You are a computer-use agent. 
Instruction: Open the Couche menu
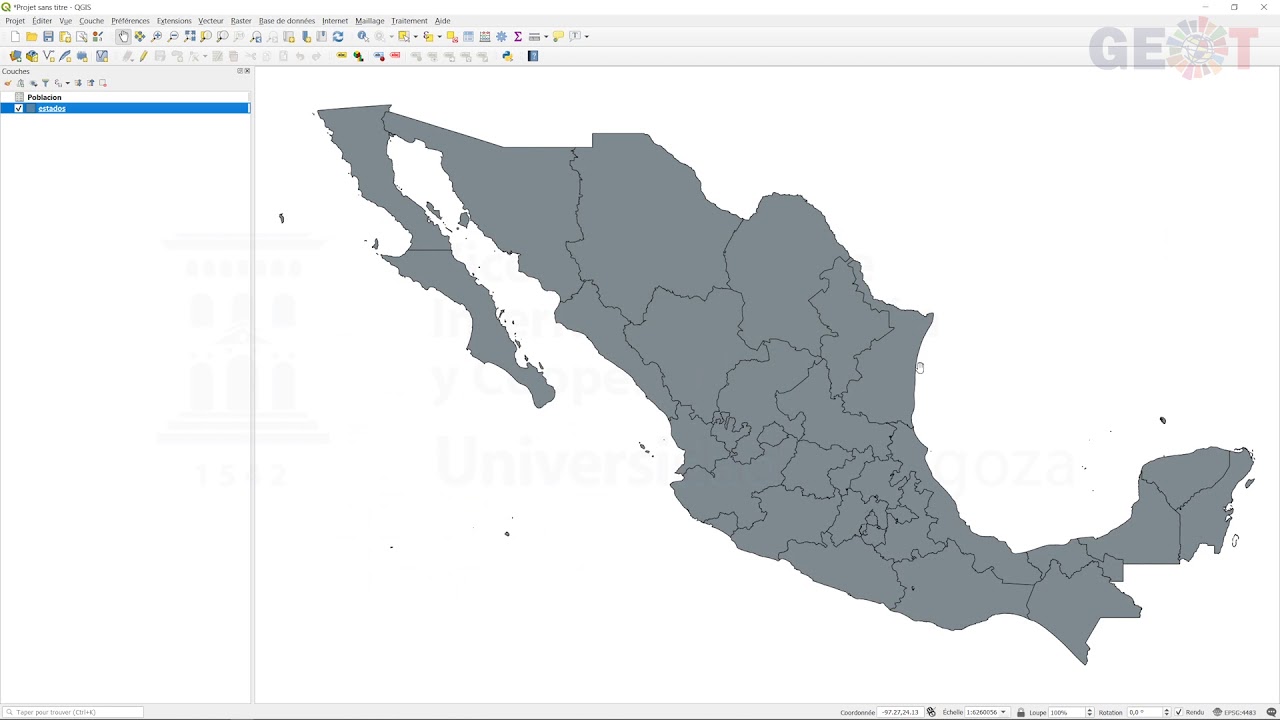pos(91,21)
